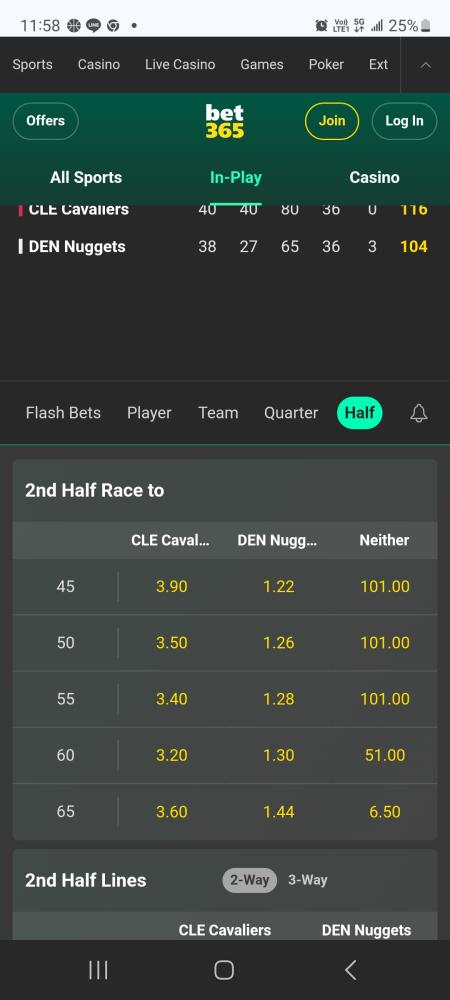The height and width of the screenshot is (1000, 450).
Task: Click the Log In button
Action: [x=404, y=121]
